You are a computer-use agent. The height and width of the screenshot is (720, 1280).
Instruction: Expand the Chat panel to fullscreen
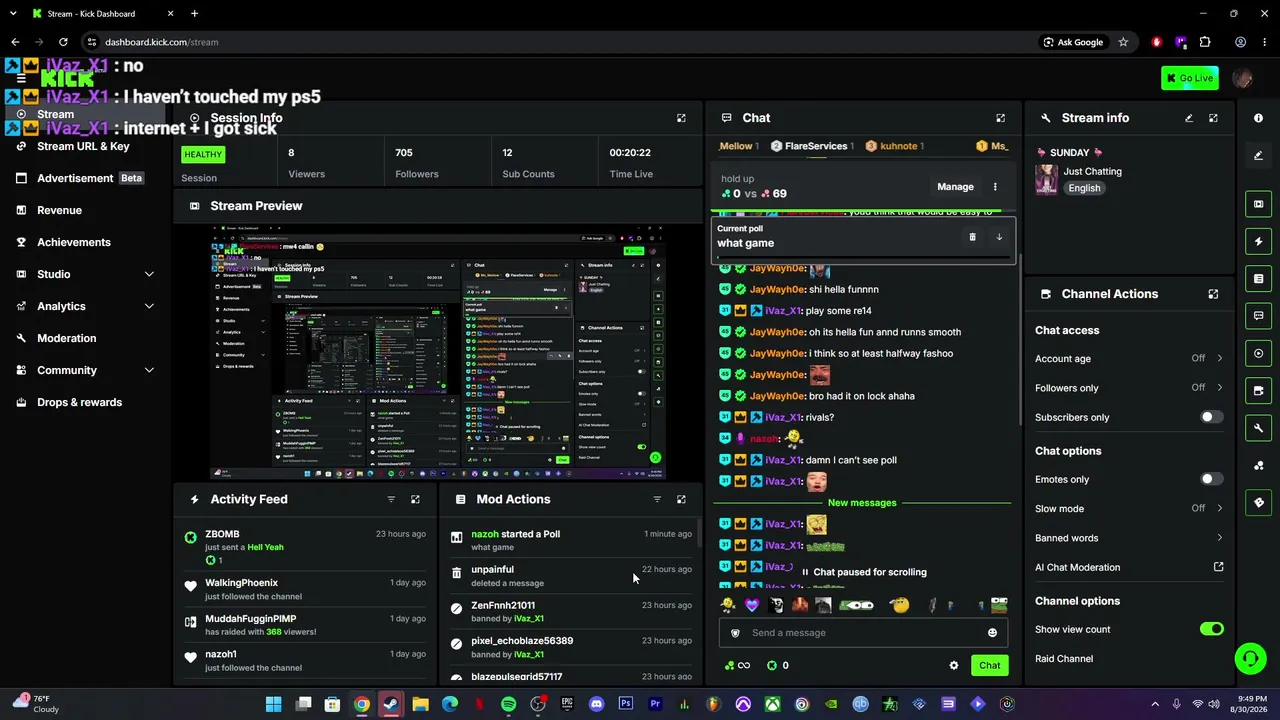[1000, 118]
